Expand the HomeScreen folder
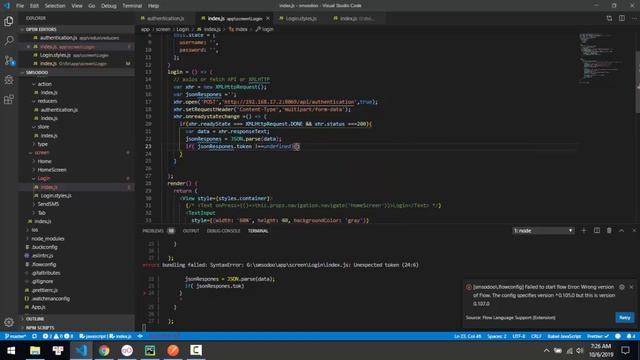This screenshot has width=640, height=360. tap(52, 170)
